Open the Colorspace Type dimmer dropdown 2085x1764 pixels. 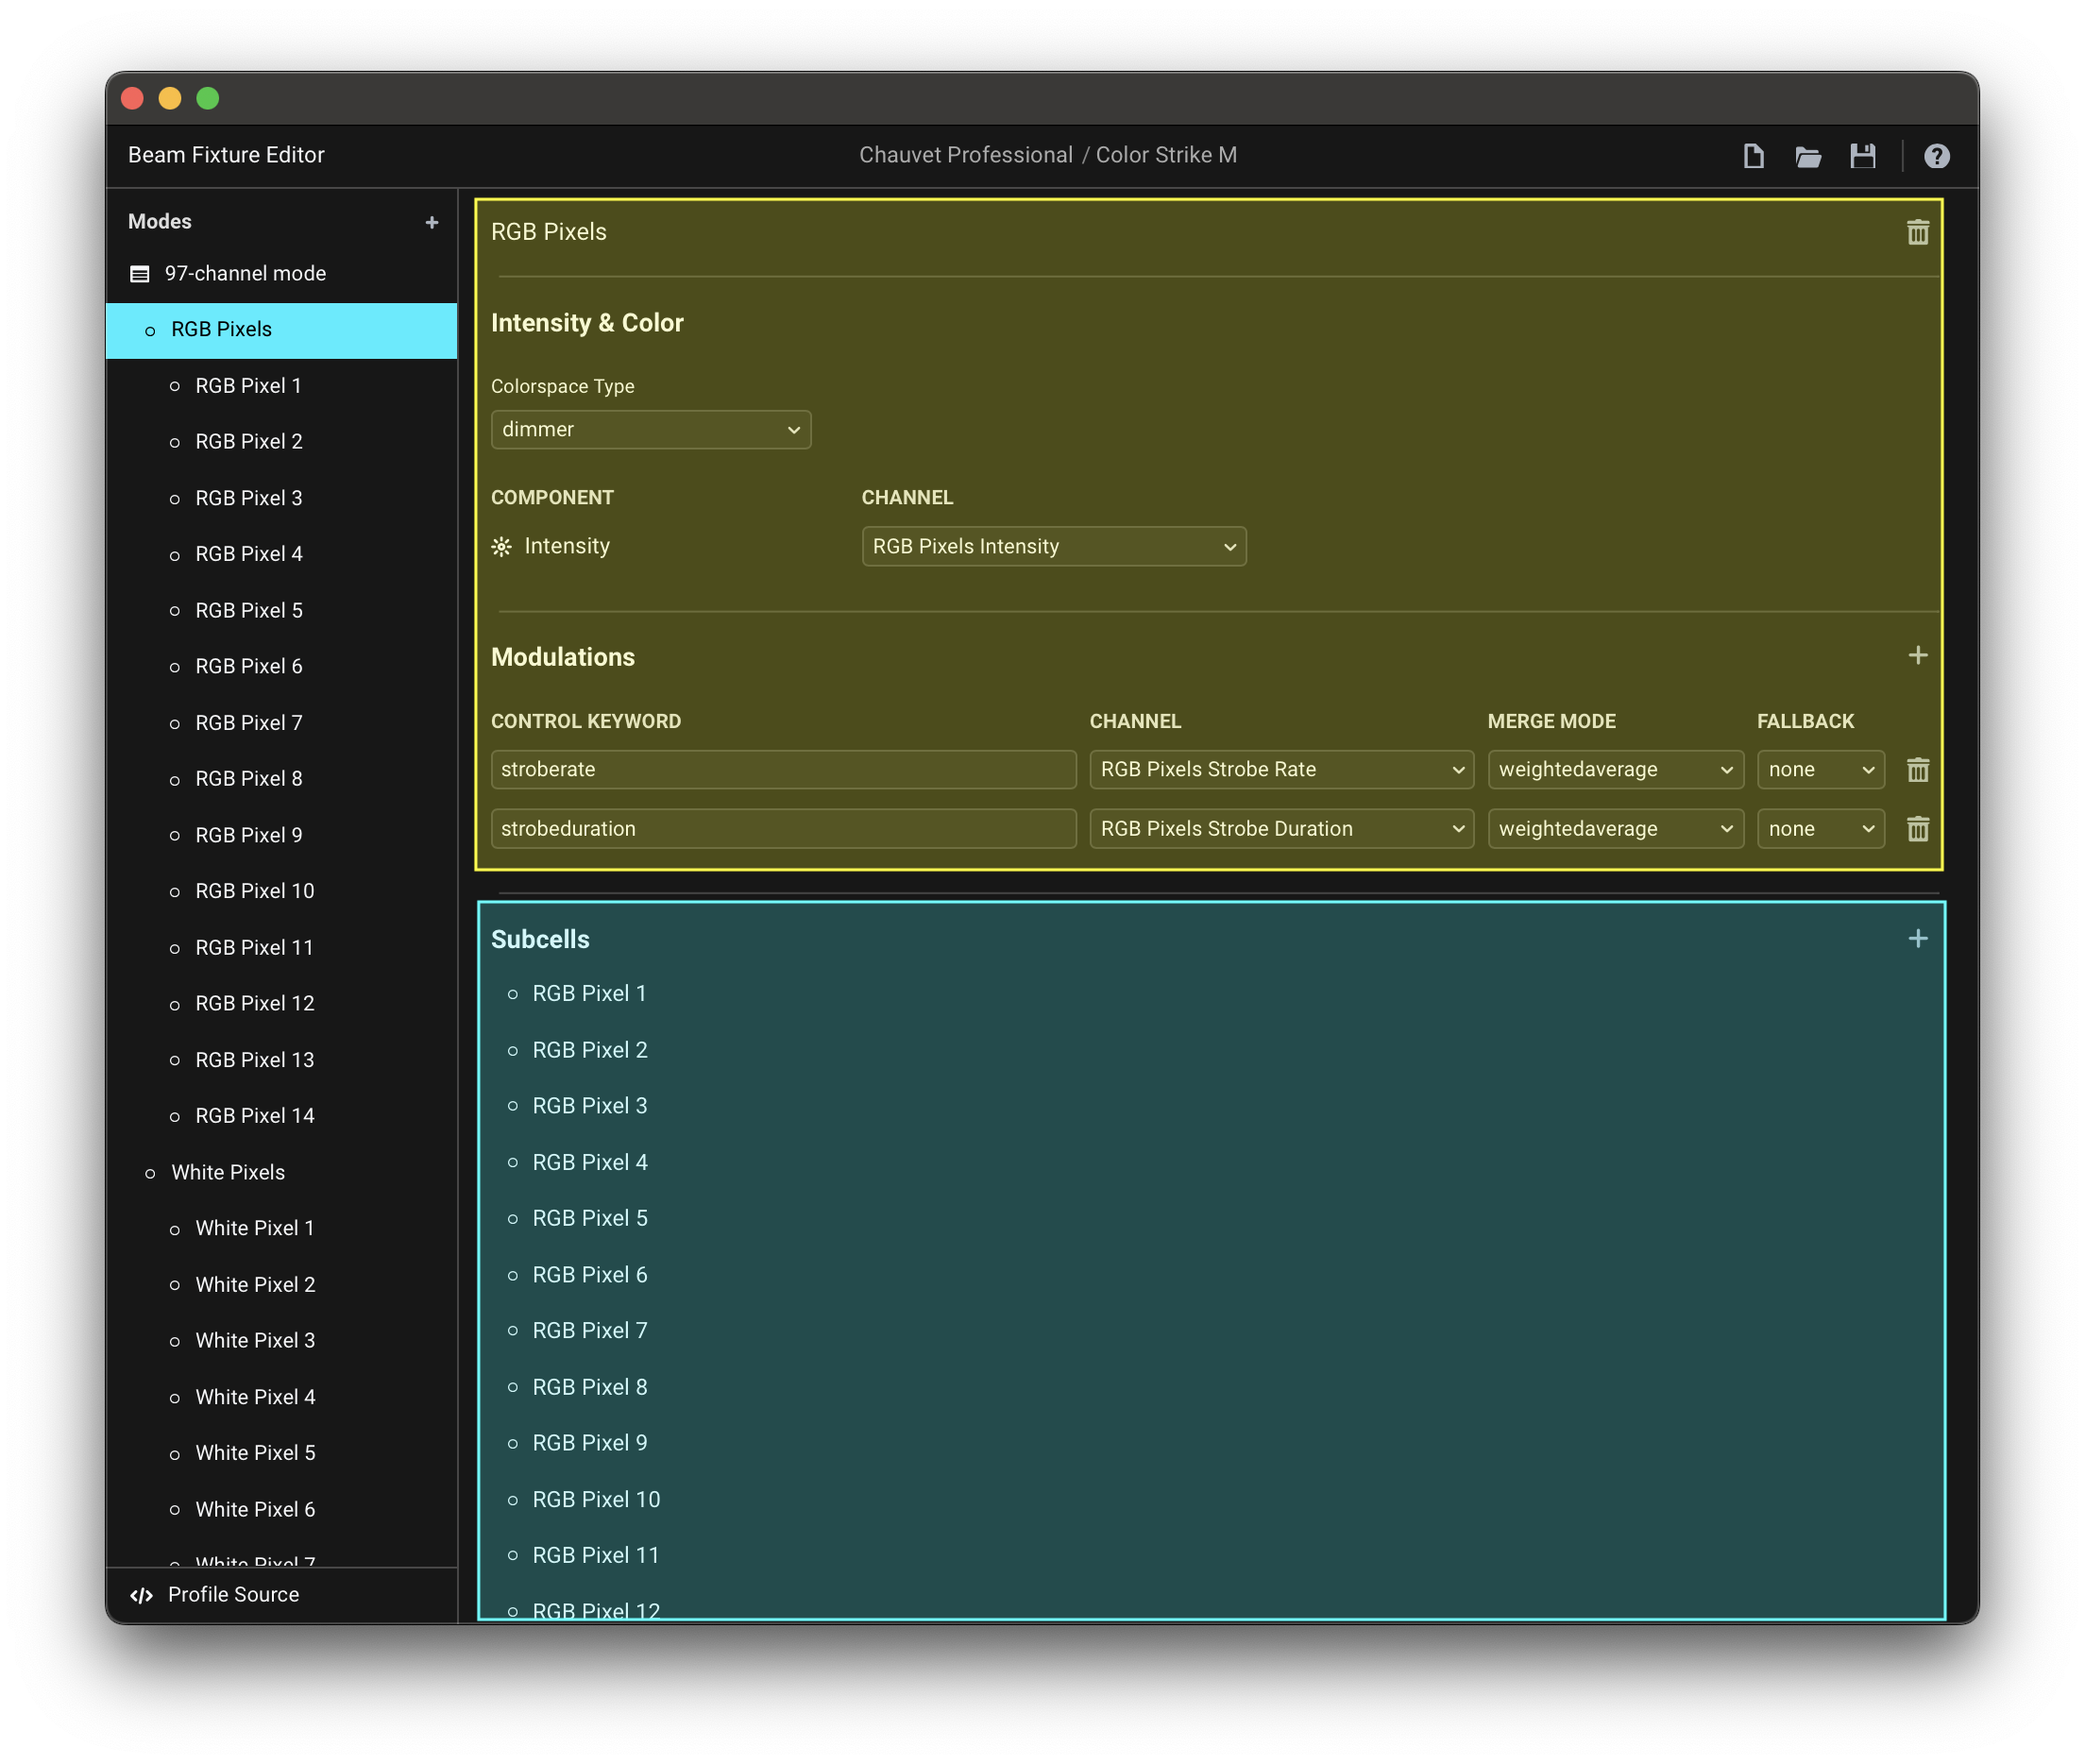[x=651, y=429]
